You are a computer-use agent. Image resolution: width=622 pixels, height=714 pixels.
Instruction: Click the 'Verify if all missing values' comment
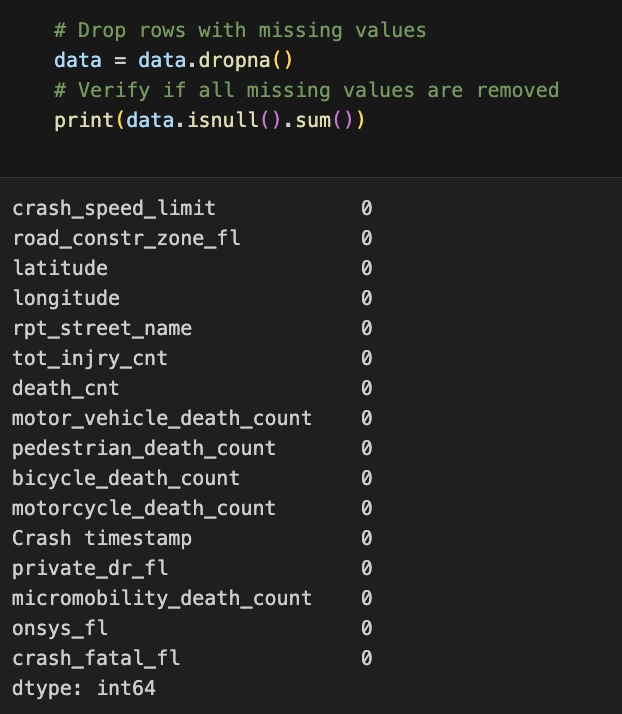pyautogui.click(x=306, y=91)
